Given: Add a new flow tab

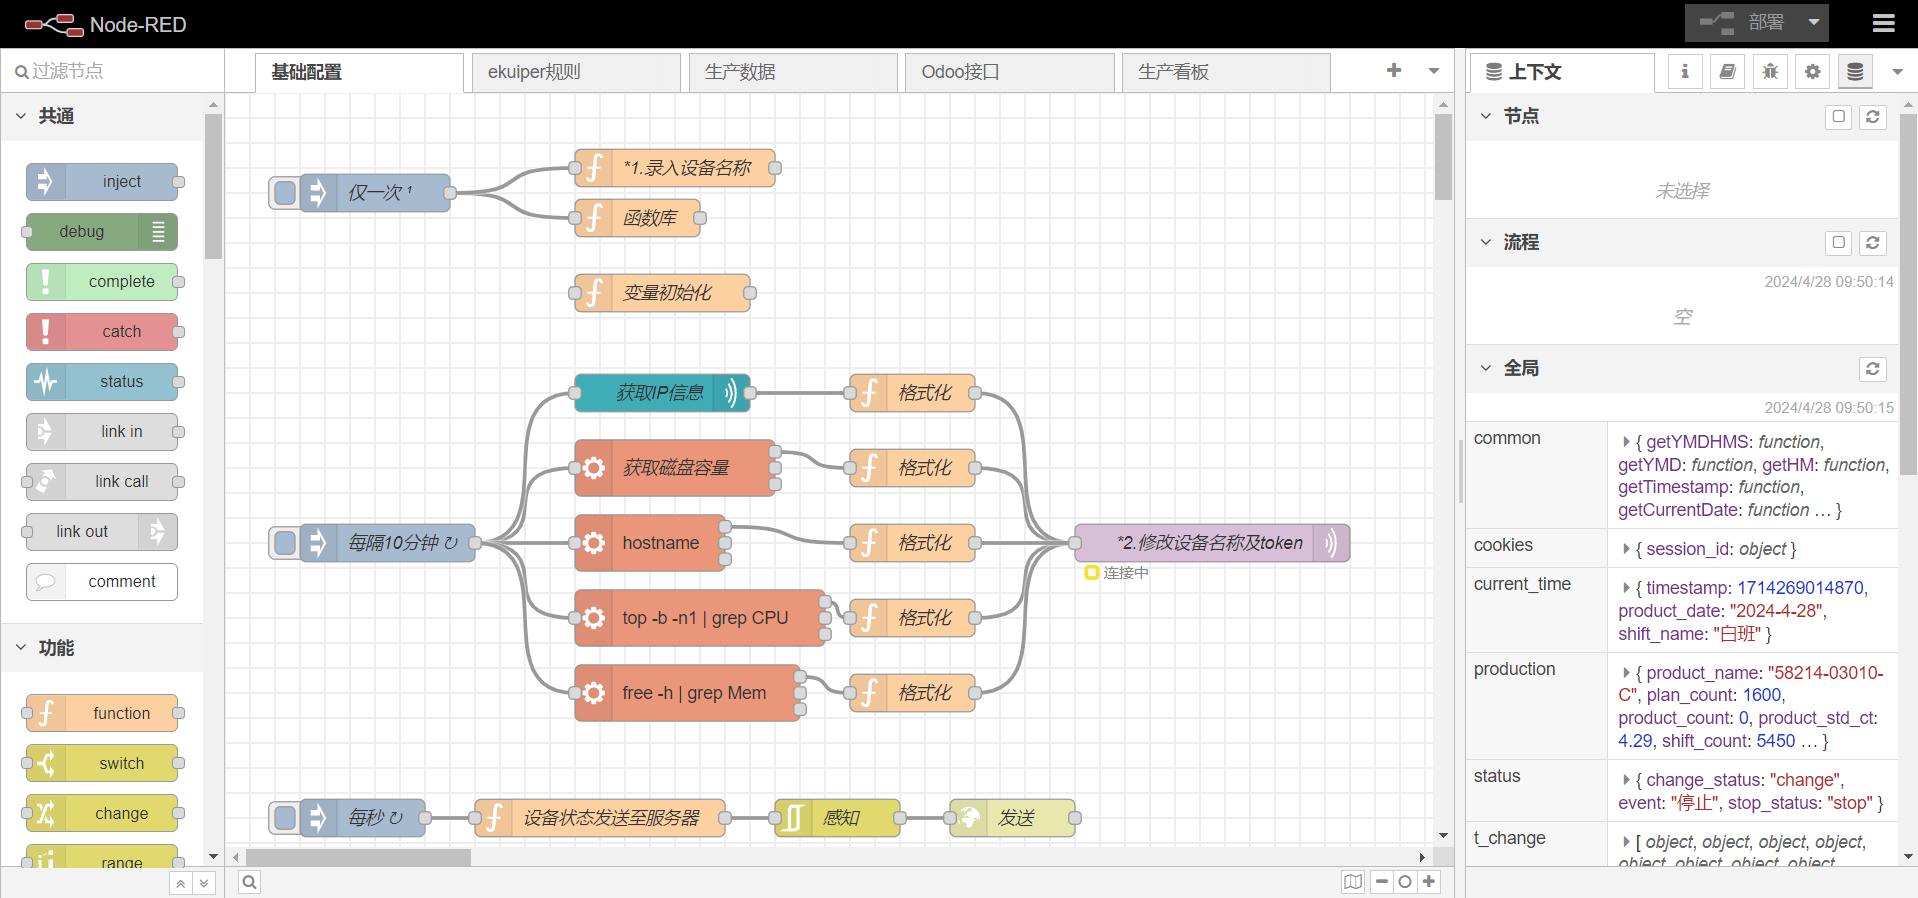Looking at the screenshot, I should click(x=1393, y=71).
